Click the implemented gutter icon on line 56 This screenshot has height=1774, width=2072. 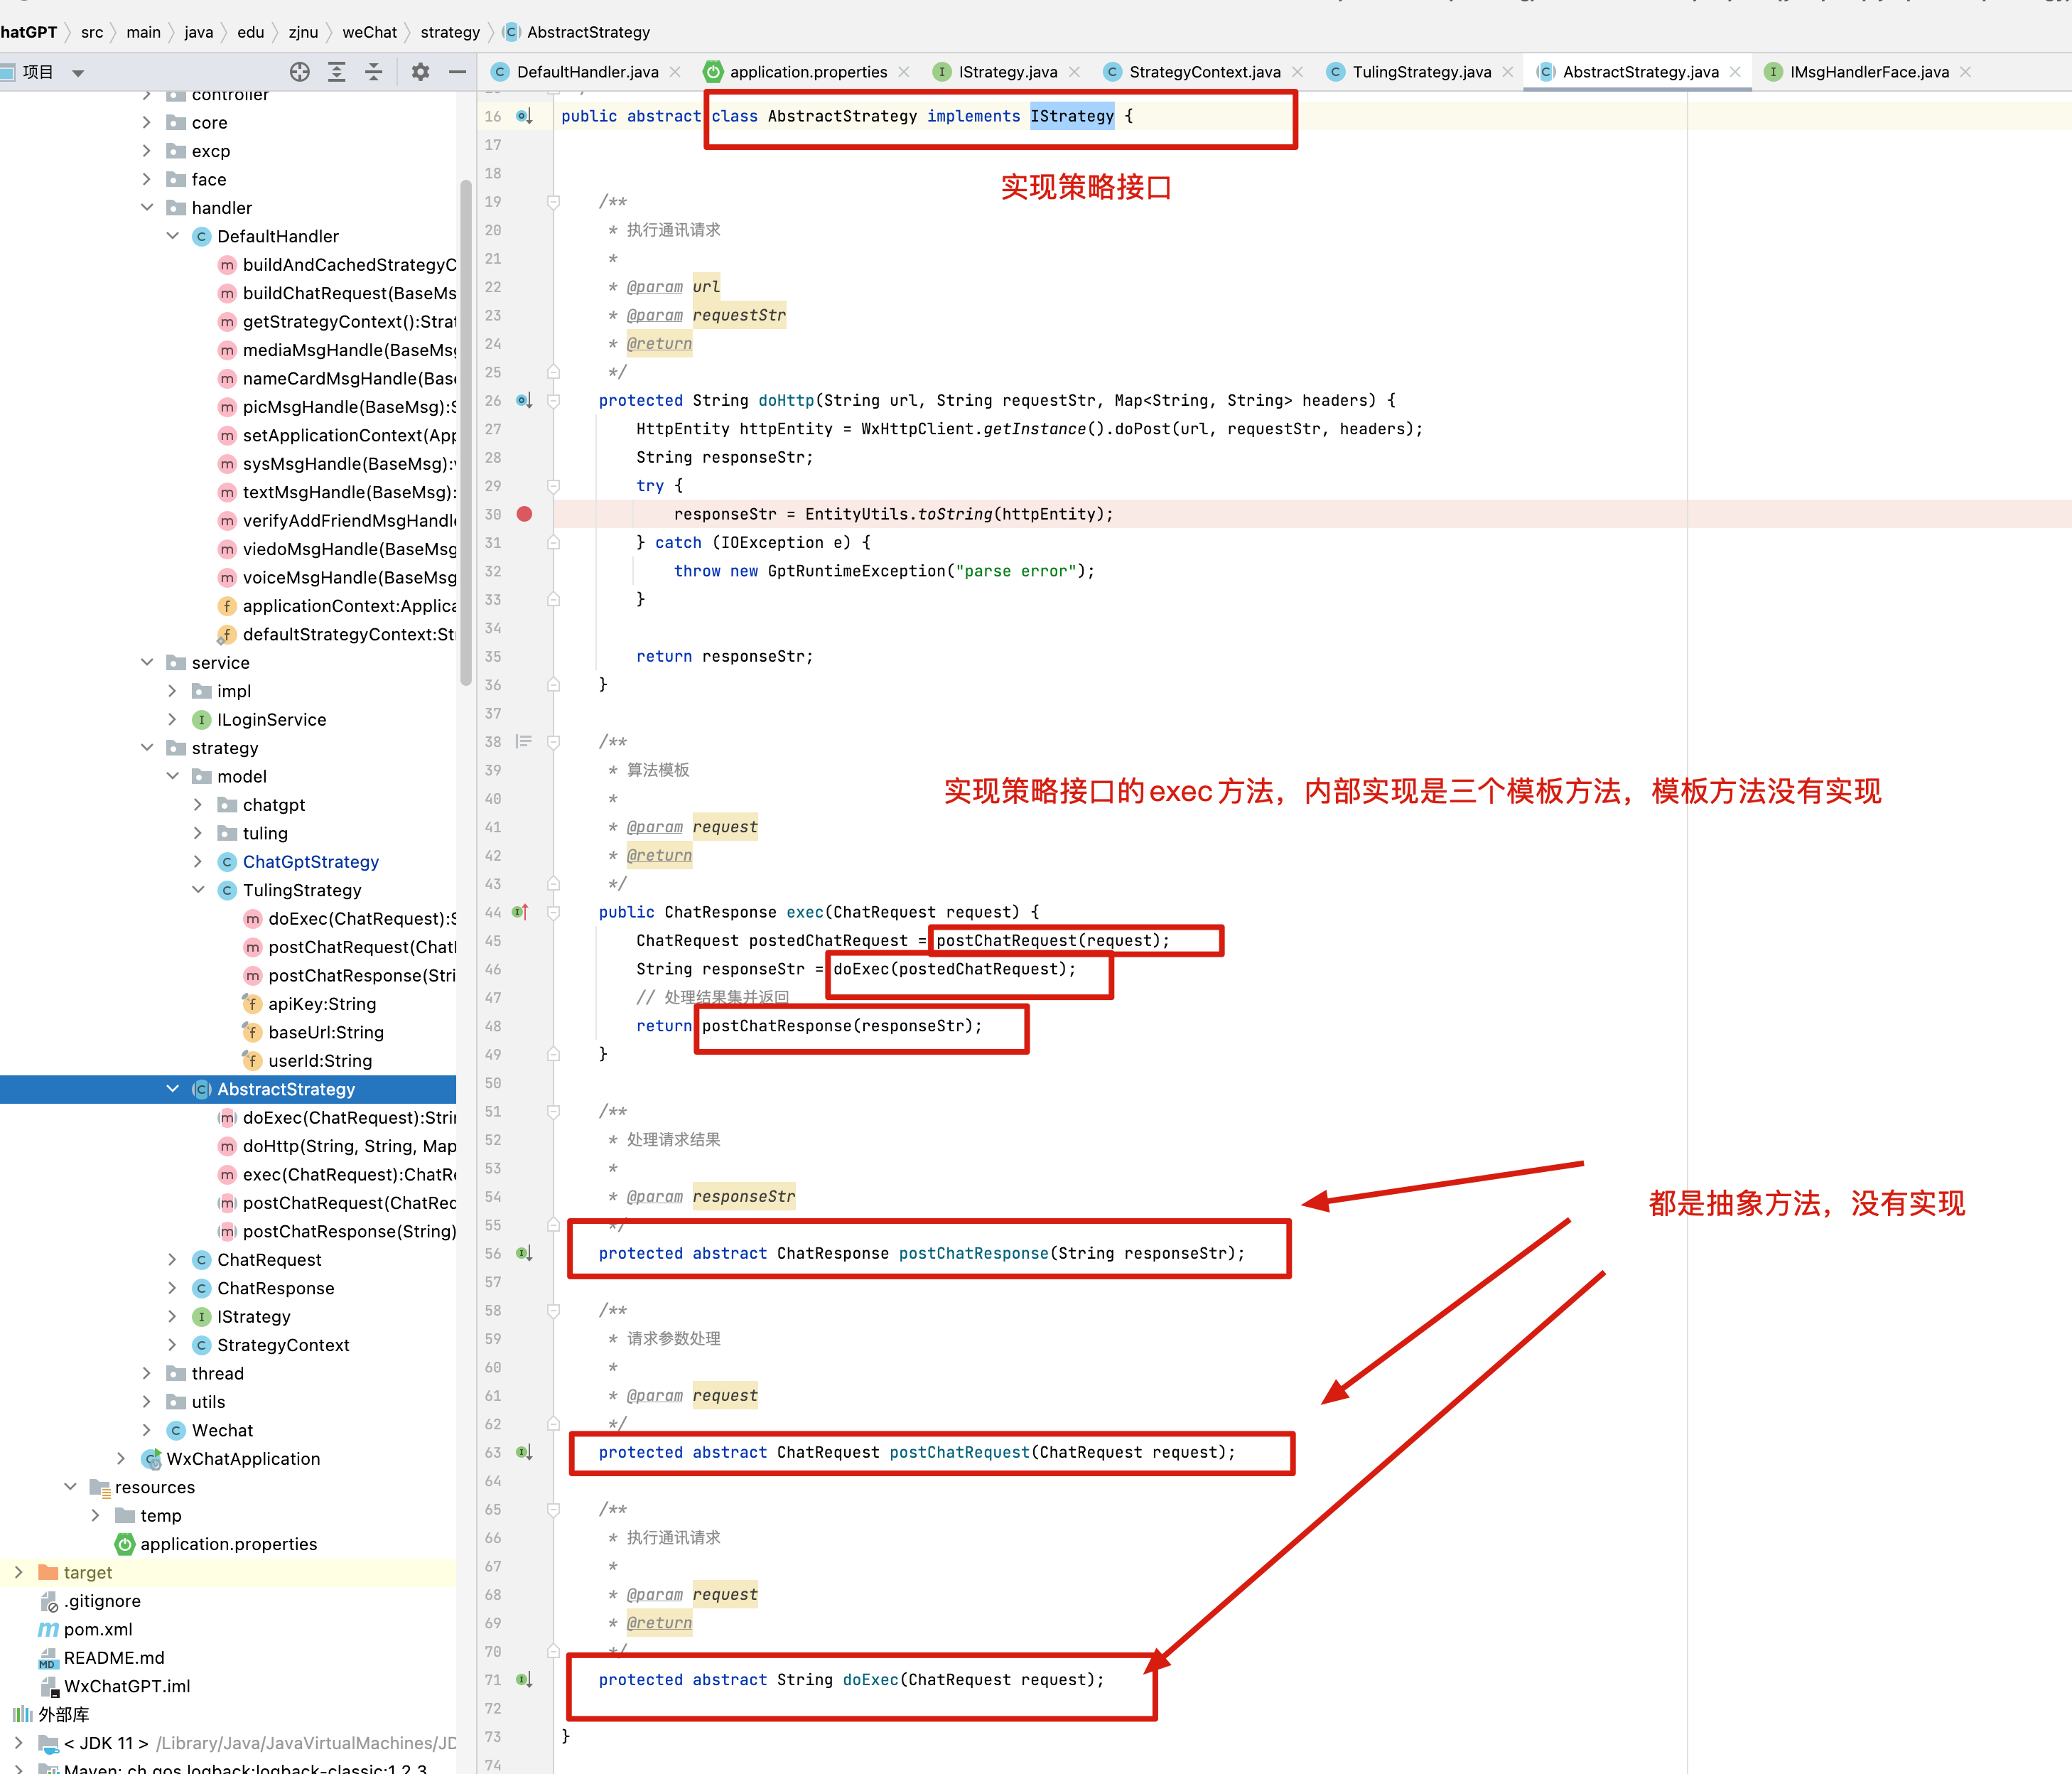[x=523, y=1253]
